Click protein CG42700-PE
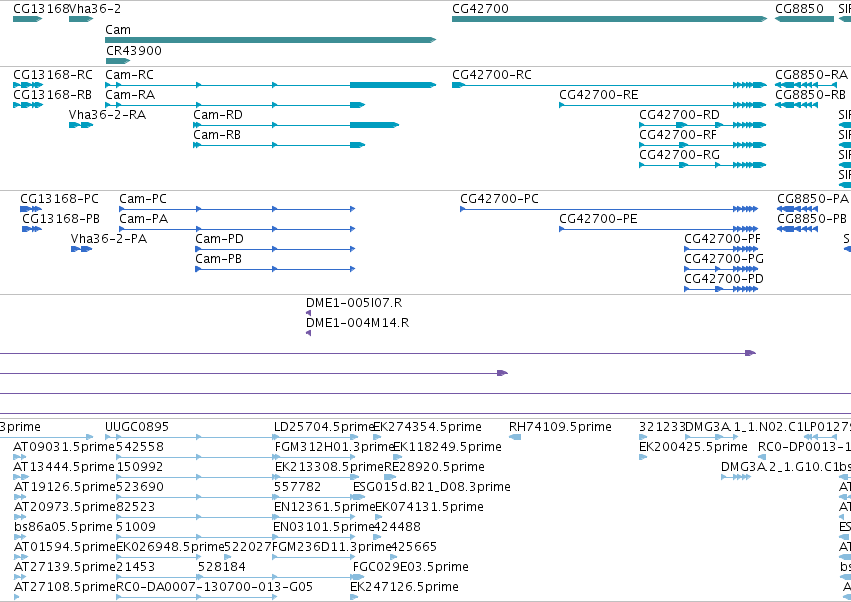This screenshot has height=602, width=851. point(658,229)
